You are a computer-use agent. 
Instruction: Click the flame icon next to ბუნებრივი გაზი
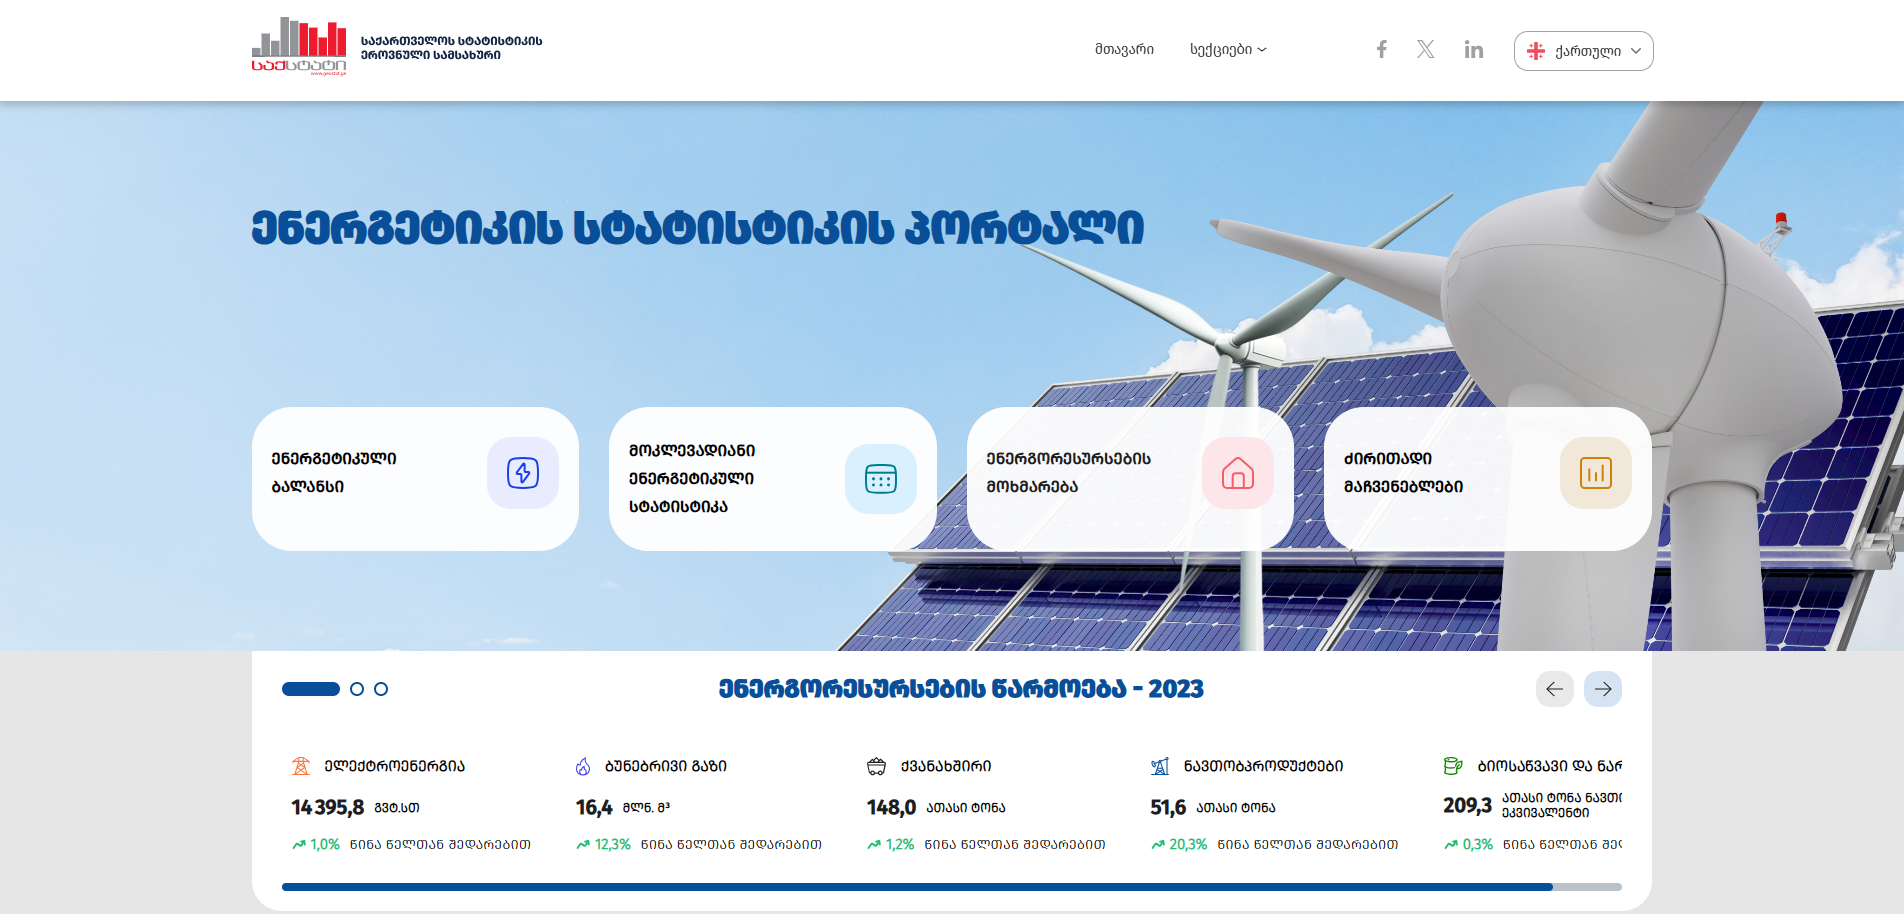point(584,765)
